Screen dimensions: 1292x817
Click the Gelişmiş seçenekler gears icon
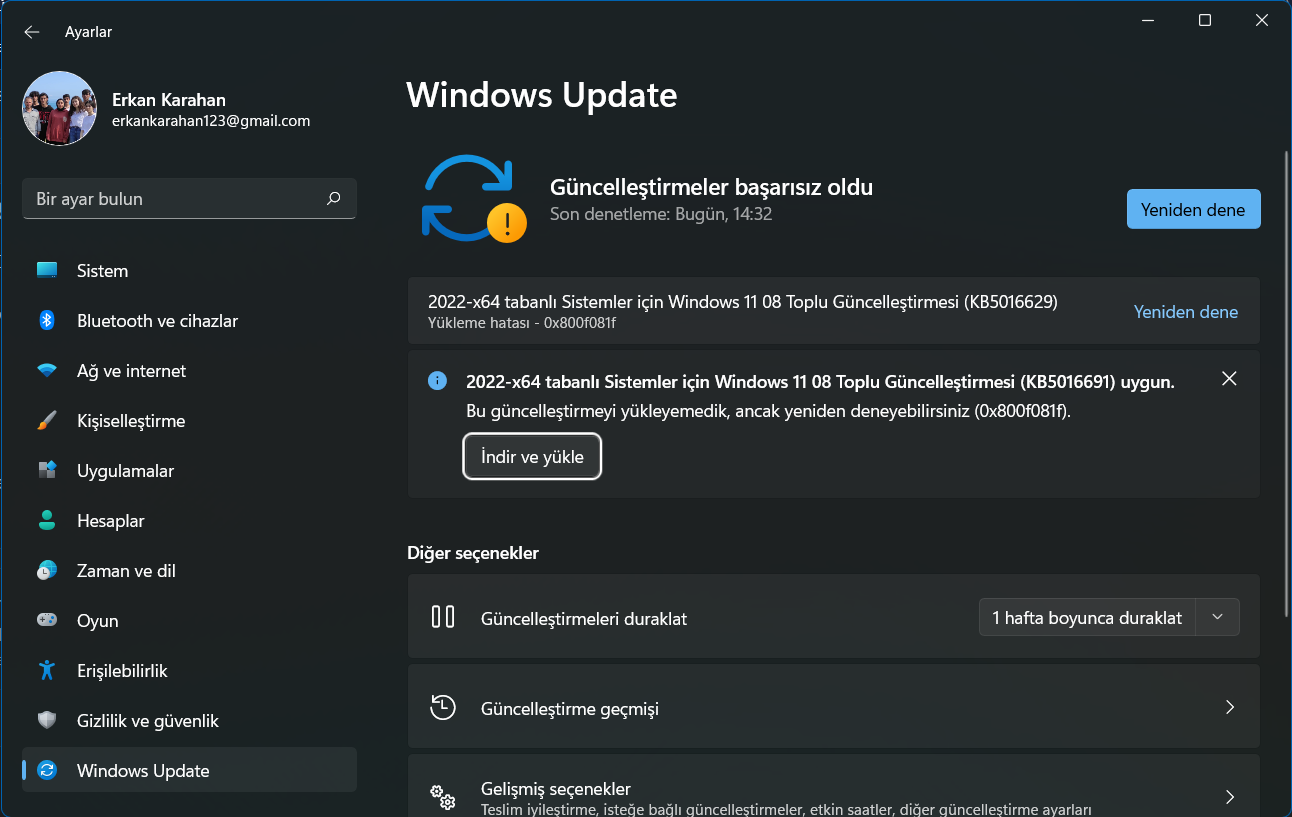coord(443,797)
